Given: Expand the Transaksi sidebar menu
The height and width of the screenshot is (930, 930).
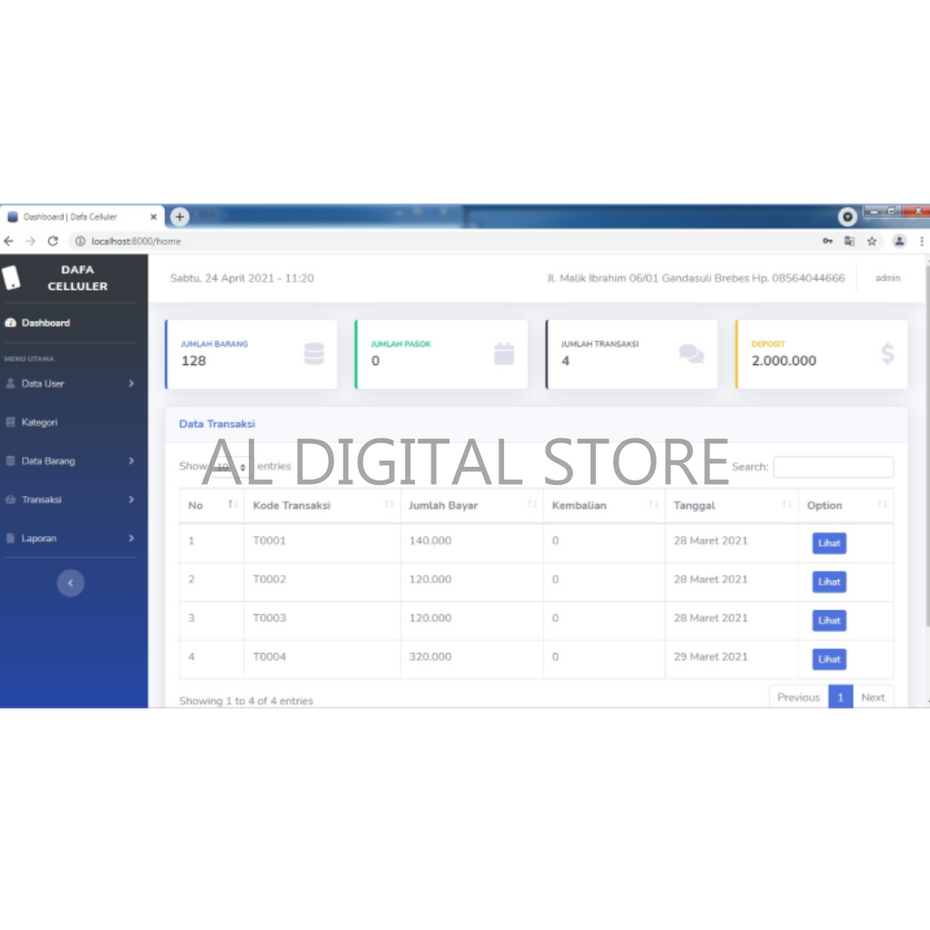Looking at the screenshot, I should click(x=70, y=499).
